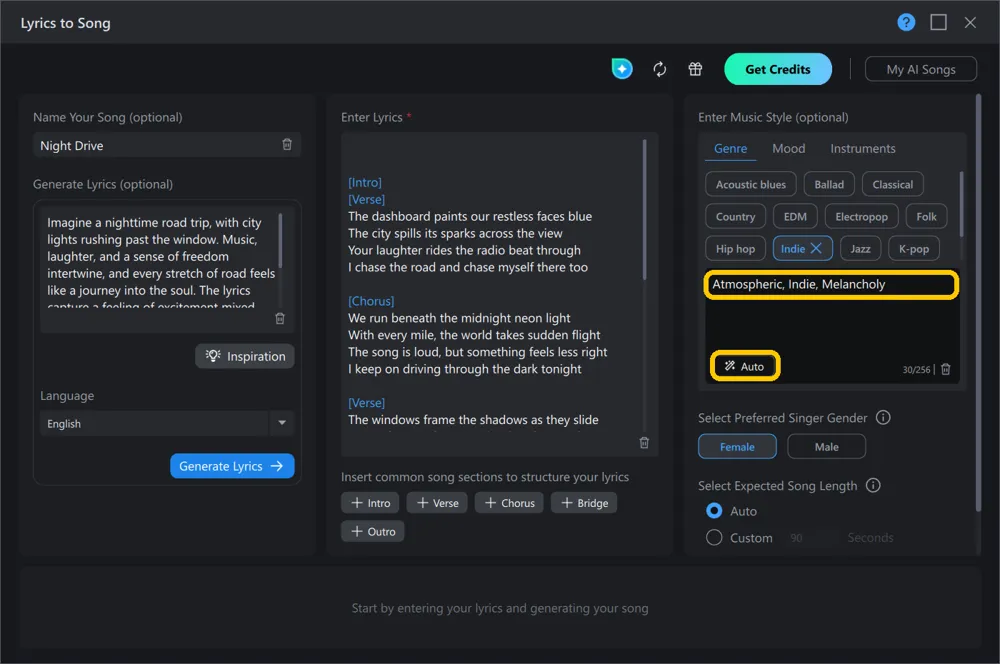The image size is (1000, 664).
Task: Open My AI Songs
Action: click(x=920, y=69)
